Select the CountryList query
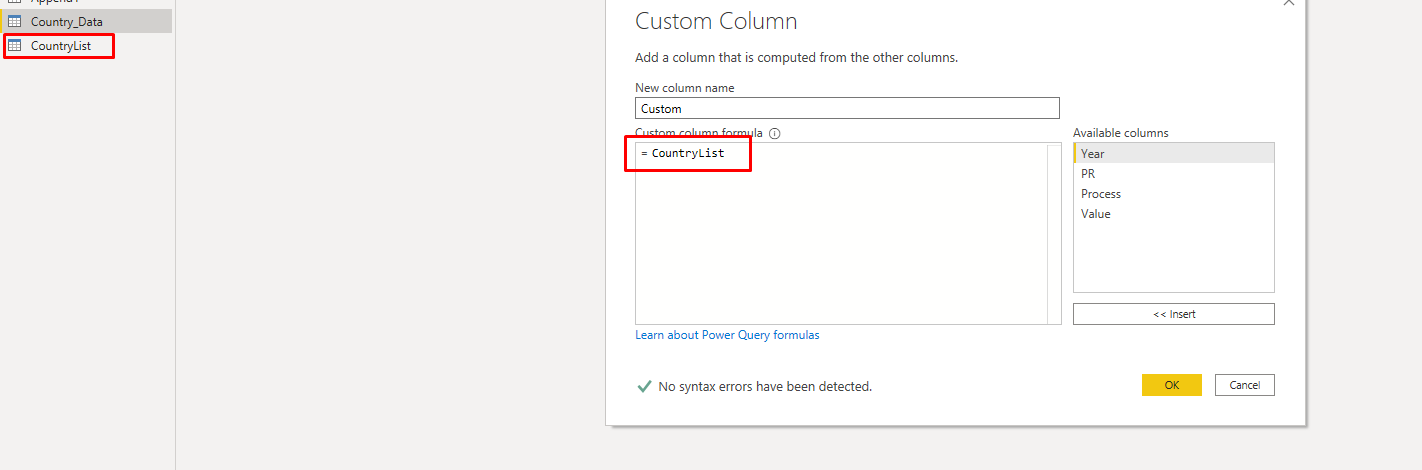Screen dimensions: 1422x470 60,46
